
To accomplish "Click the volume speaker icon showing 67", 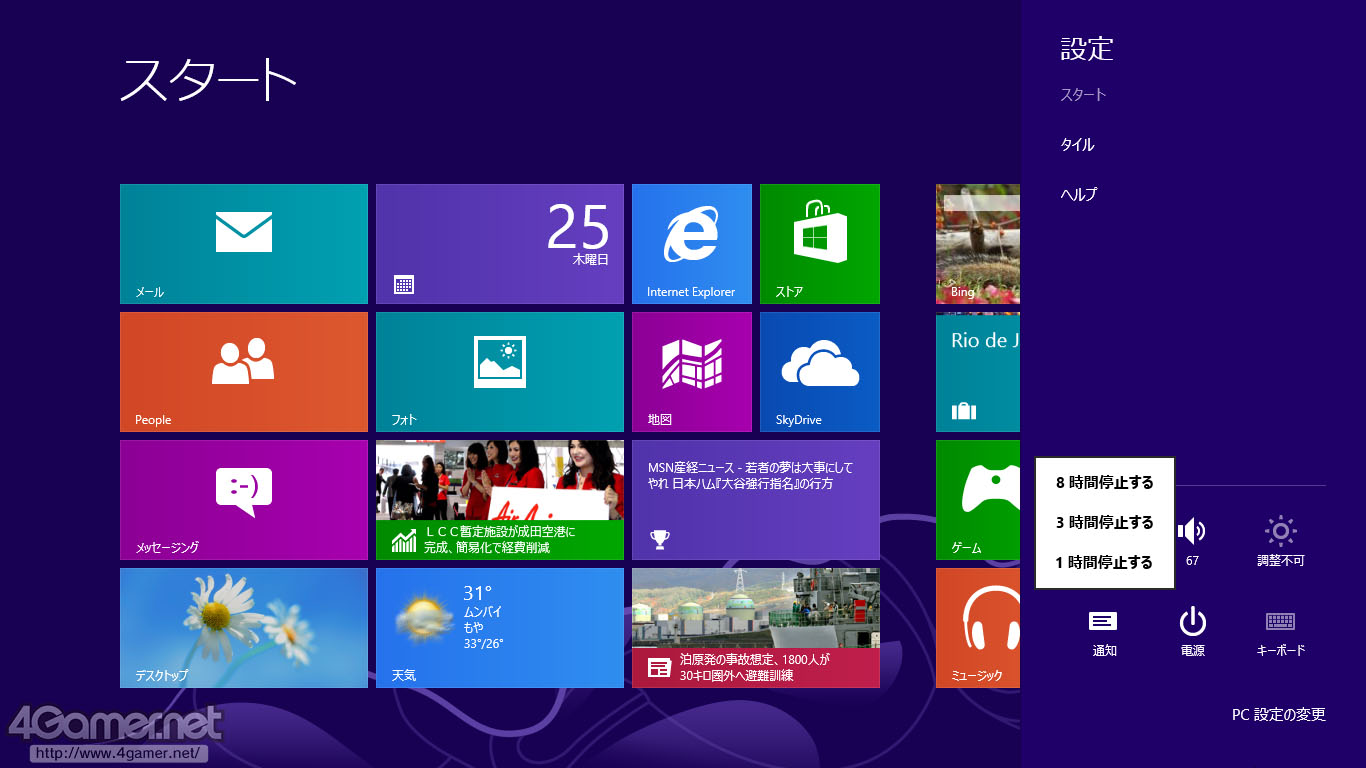I will [x=1192, y=531].
